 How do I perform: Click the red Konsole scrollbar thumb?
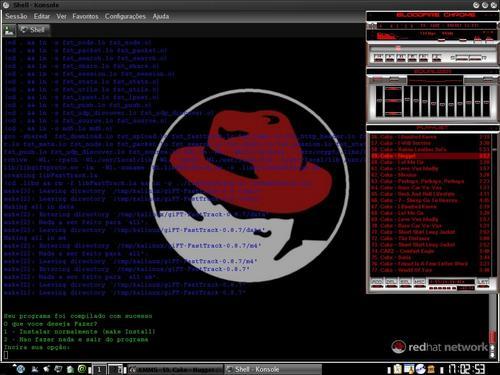tap(492, 337)
